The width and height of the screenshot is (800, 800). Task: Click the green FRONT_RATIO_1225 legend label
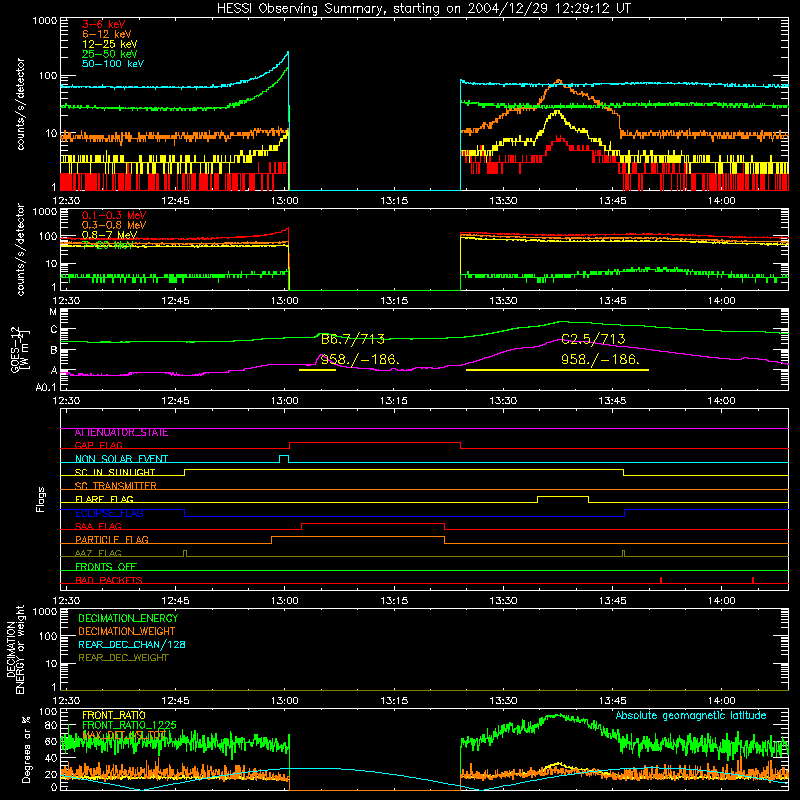(x=129, y=725)
